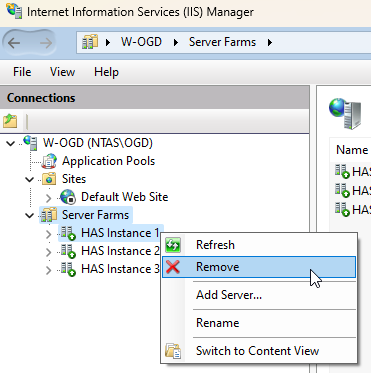Click the HAS Instance 3 farm icon
The image size is (371, 373).
(x=68, y=269)
